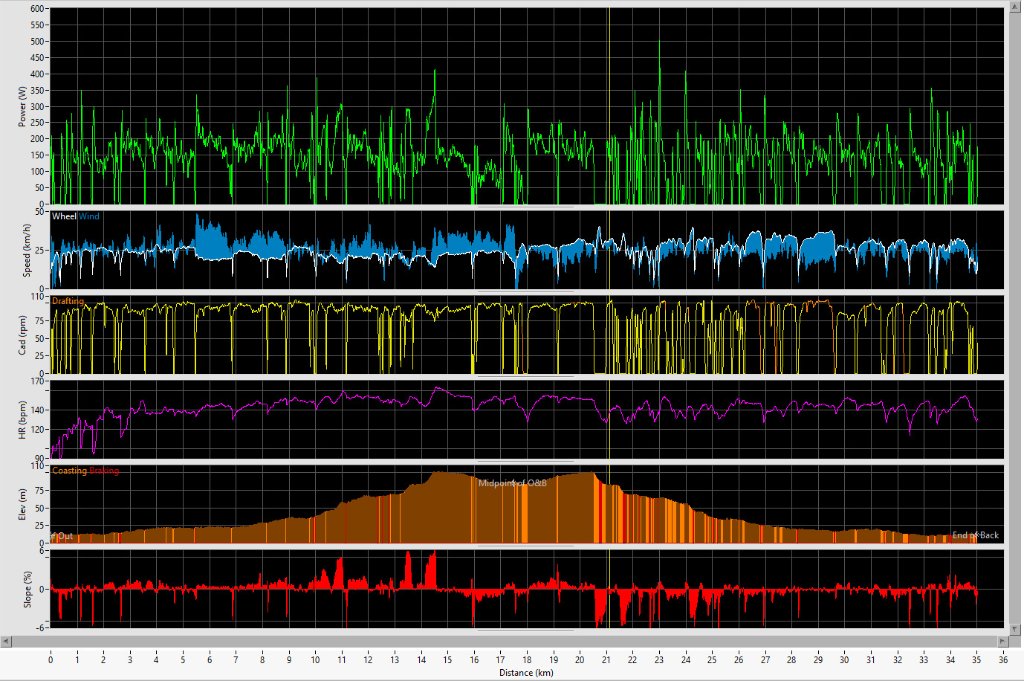Click the horizontal scrollbar left arrow
1024x681 pixels.
click(8, 640)
